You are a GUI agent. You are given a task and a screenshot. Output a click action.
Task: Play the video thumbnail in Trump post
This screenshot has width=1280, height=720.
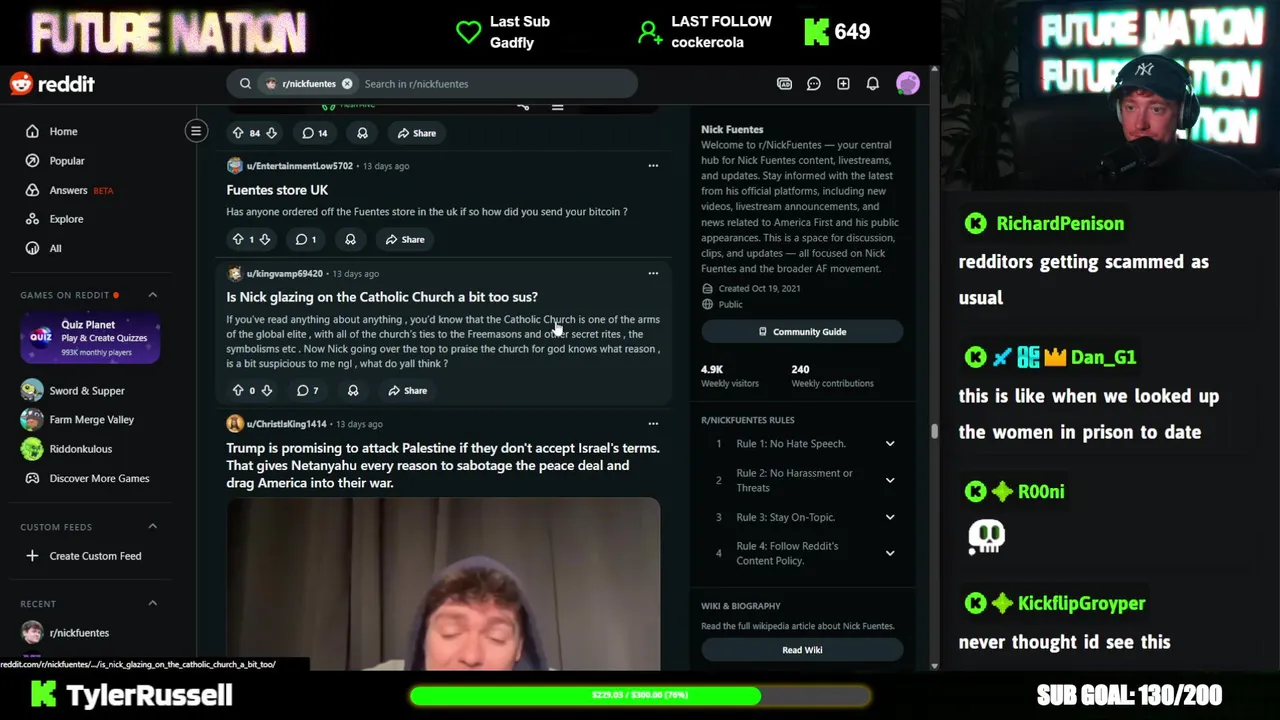(x=443, y=584)
